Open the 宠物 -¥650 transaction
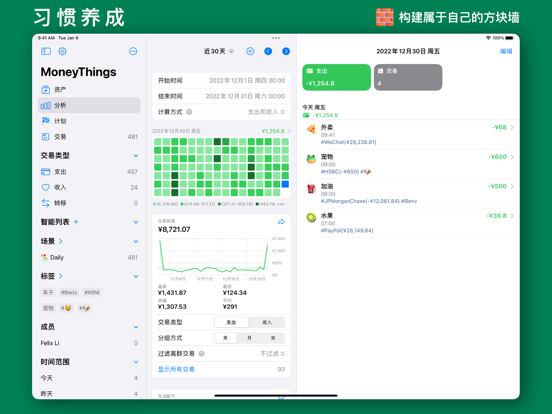 point(411,164)
